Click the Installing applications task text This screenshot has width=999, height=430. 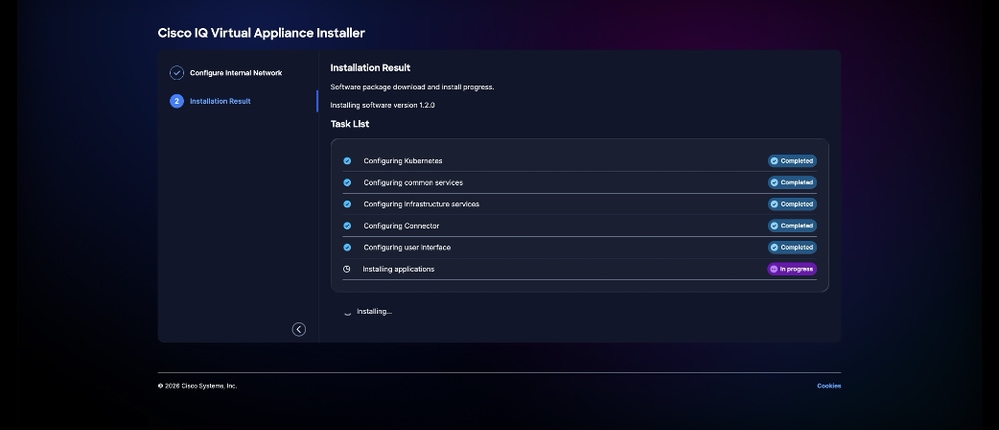[398, 269]
